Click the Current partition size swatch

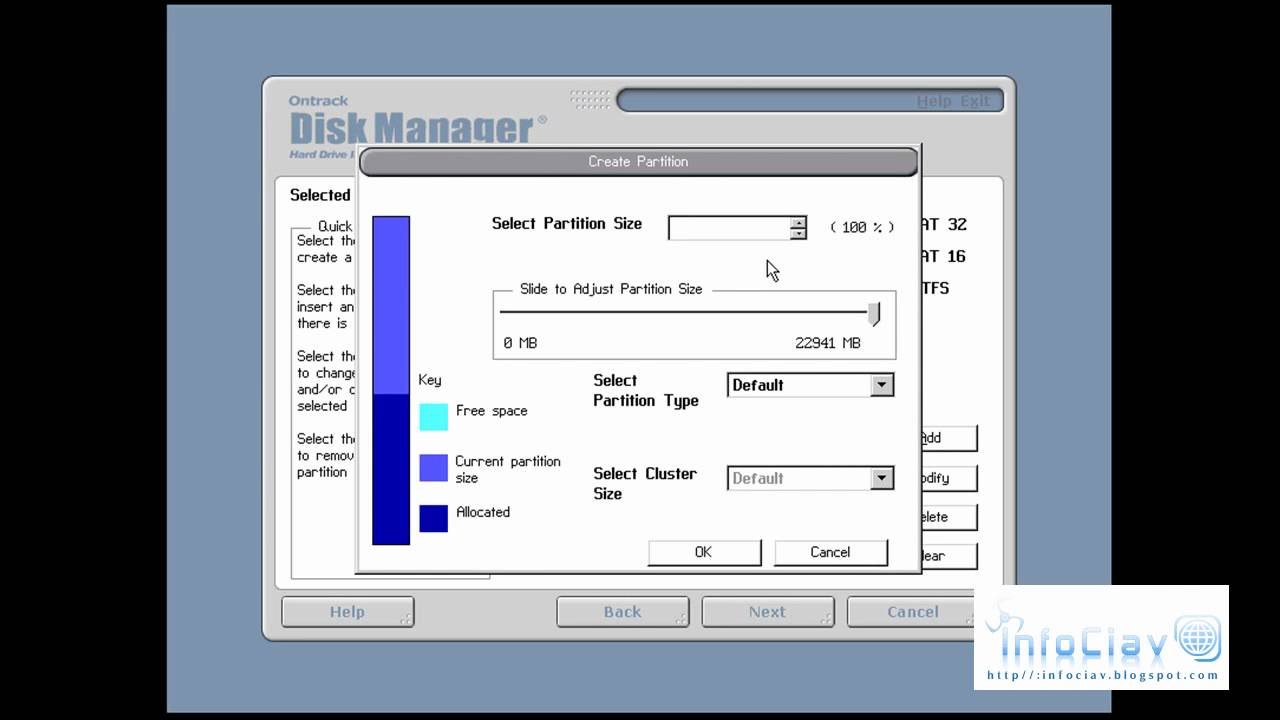click(434, 468)
